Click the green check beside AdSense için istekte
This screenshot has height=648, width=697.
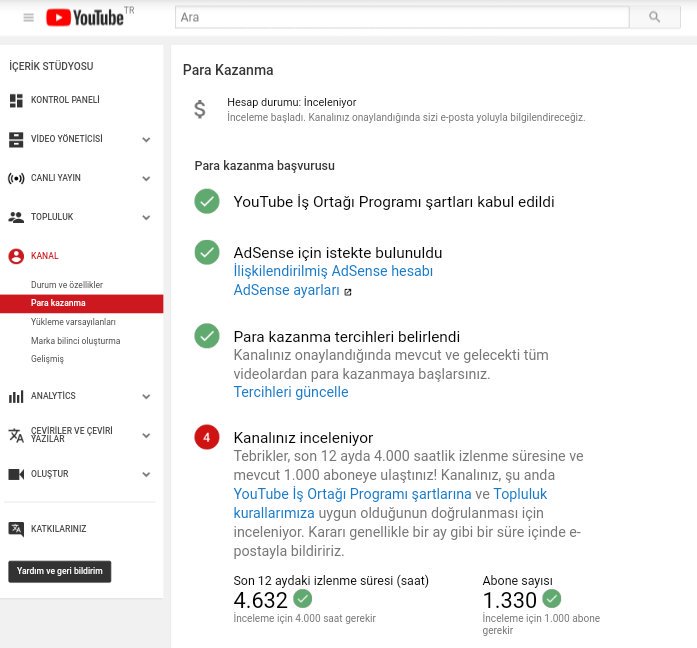207,252
